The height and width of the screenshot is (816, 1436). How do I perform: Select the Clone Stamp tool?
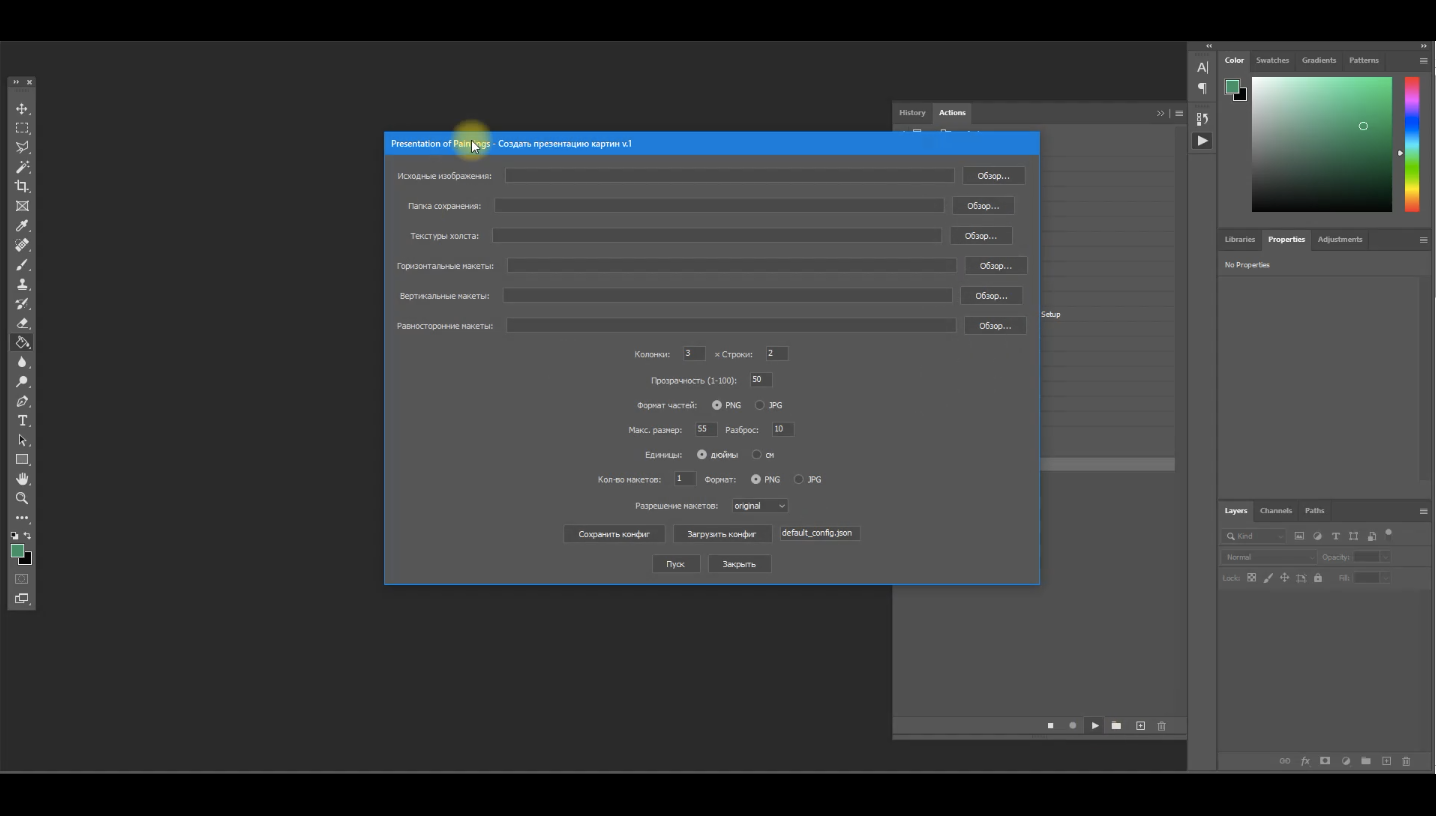click(22, 284)
